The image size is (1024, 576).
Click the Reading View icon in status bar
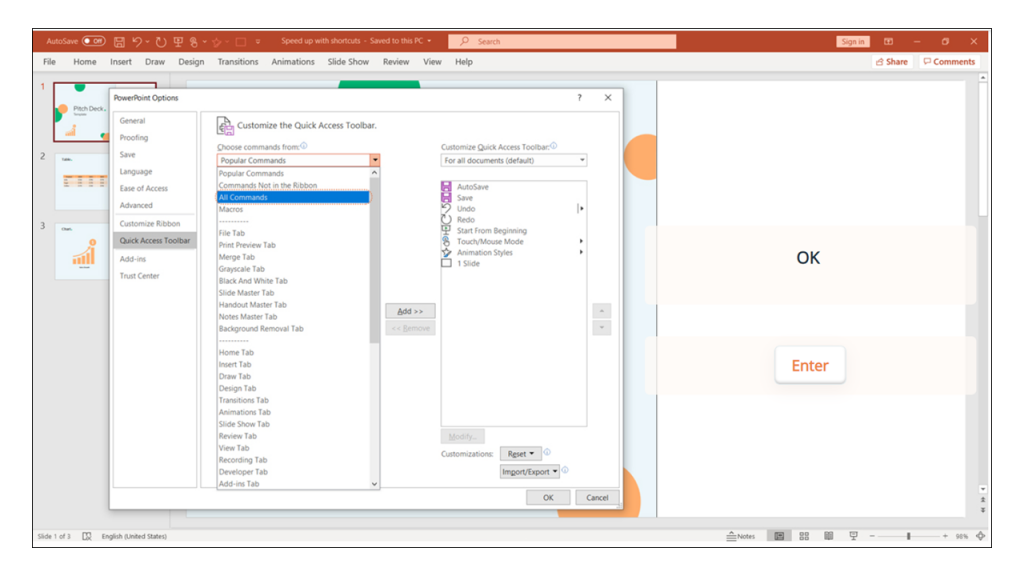coord(828,535)
